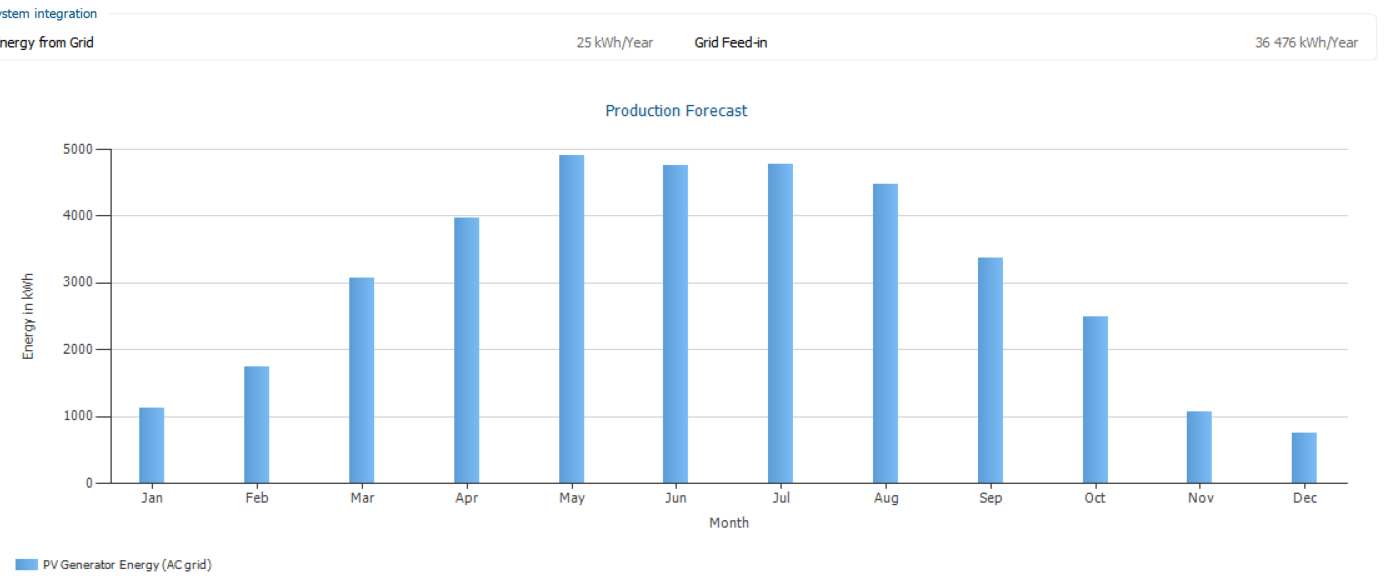
Task: Select the shortest bar for December
Action: tap(1304, 458)
